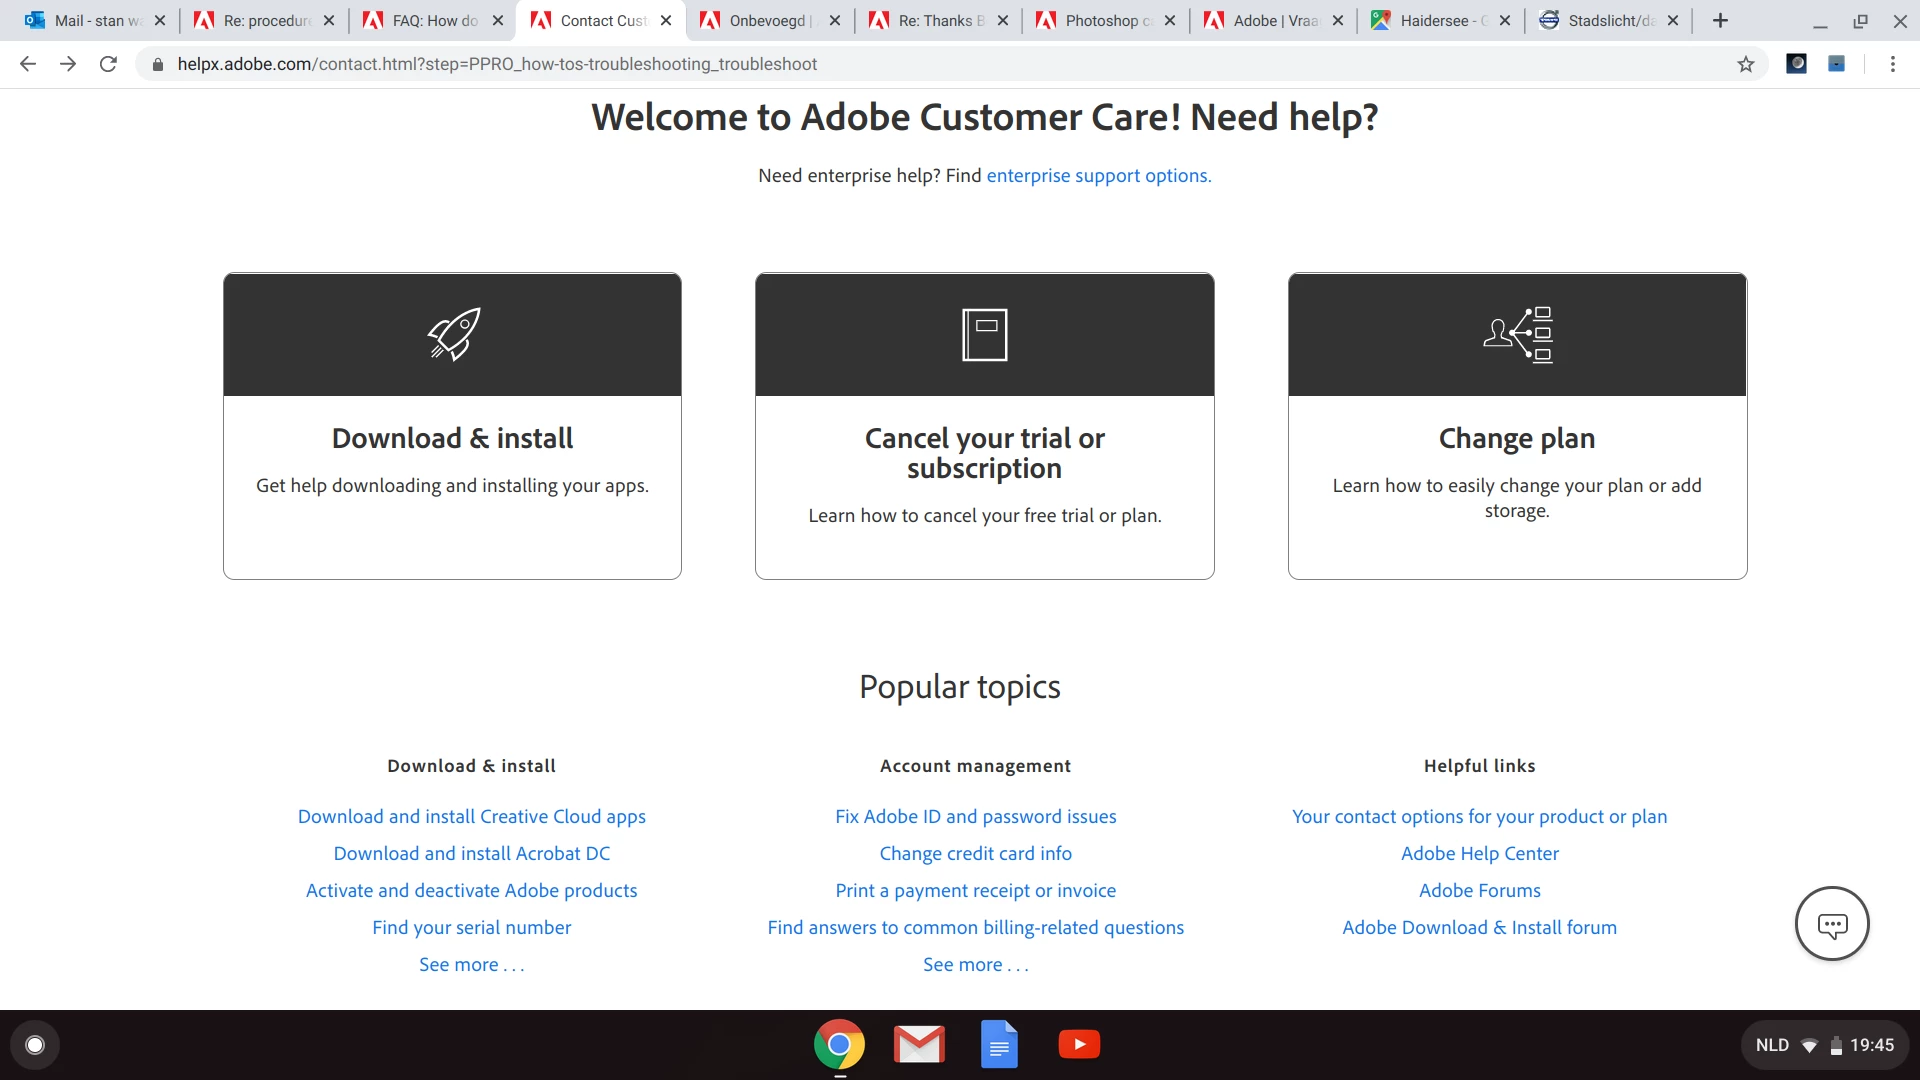The width and height of the screenshot is (1920, 1080).
Task: Reload the page
Action: tap(108, 64)
